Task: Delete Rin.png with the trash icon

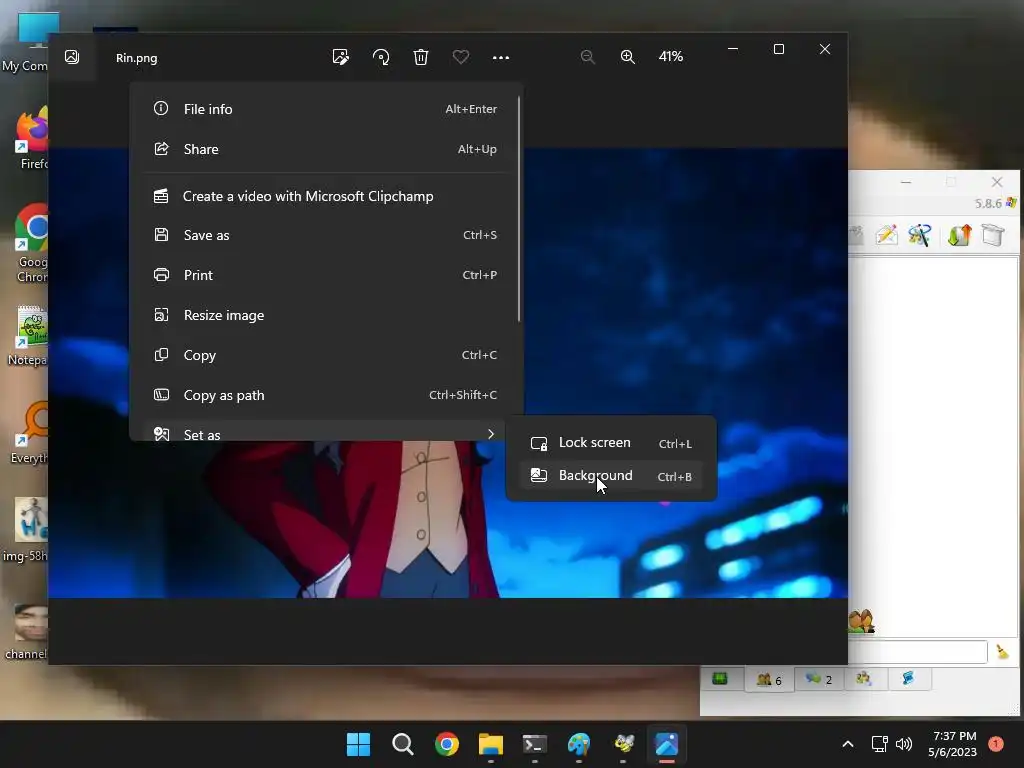Action: (x=421, y=57)
